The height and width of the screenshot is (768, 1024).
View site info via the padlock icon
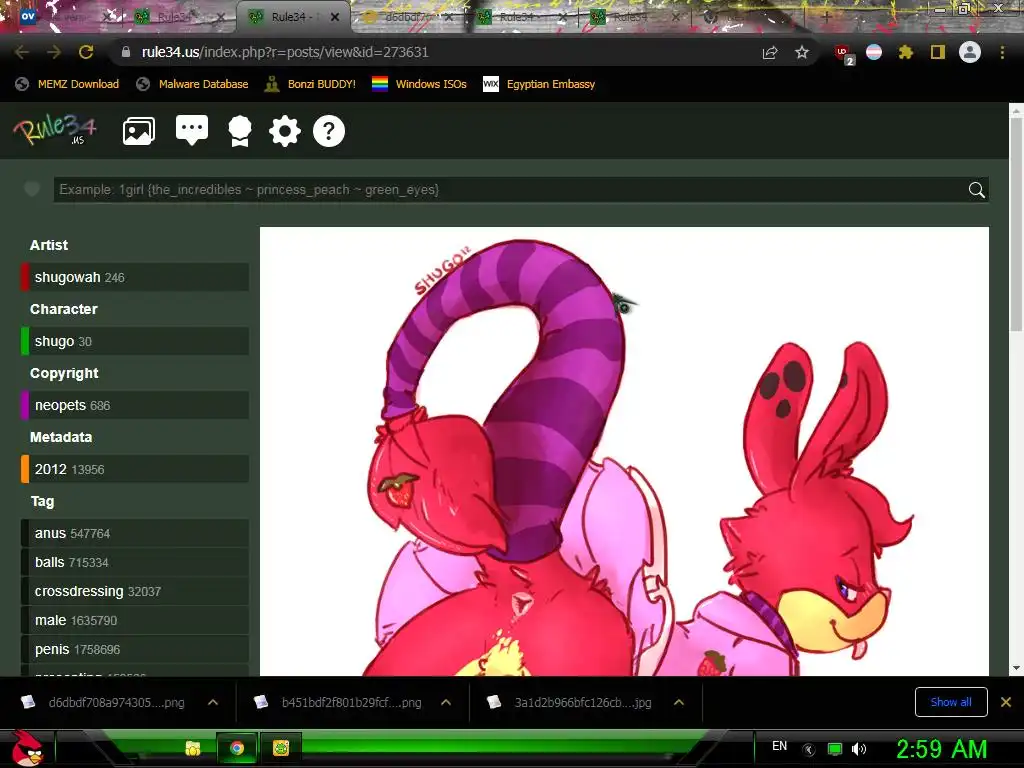pyautogui.click(x=126, y=52)
